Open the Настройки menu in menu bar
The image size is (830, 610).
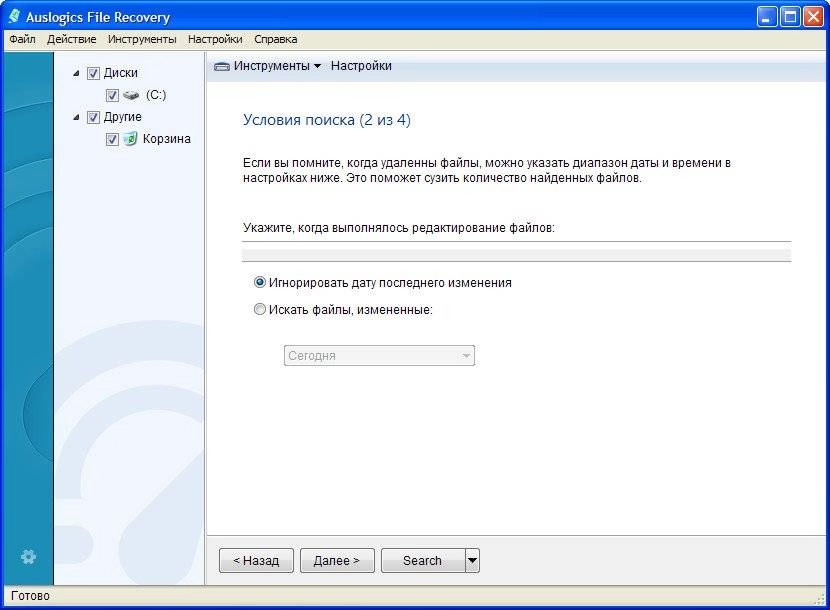click(215, 39)
